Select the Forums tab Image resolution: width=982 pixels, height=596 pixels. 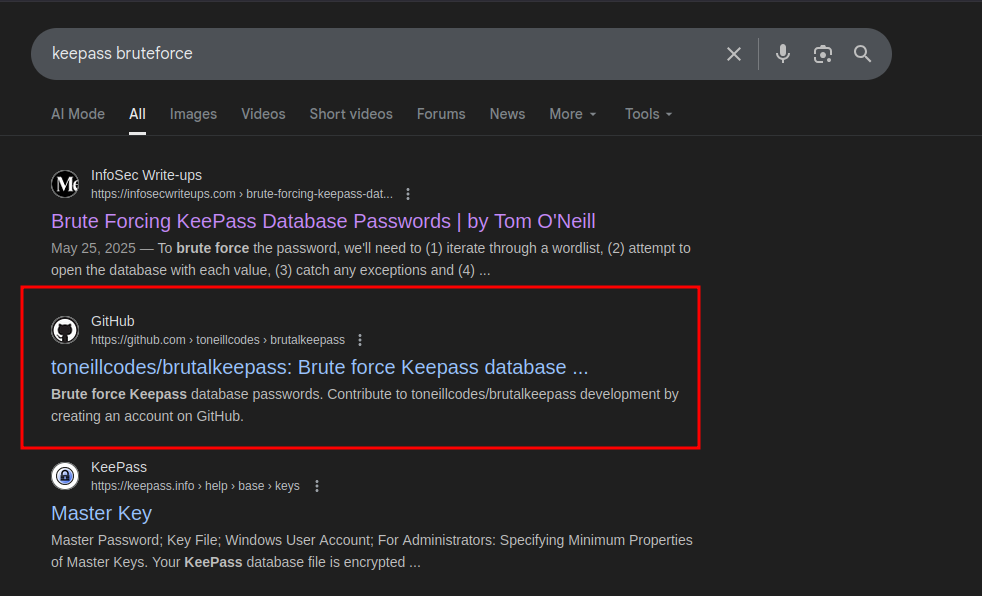click(x=441, y=114)
